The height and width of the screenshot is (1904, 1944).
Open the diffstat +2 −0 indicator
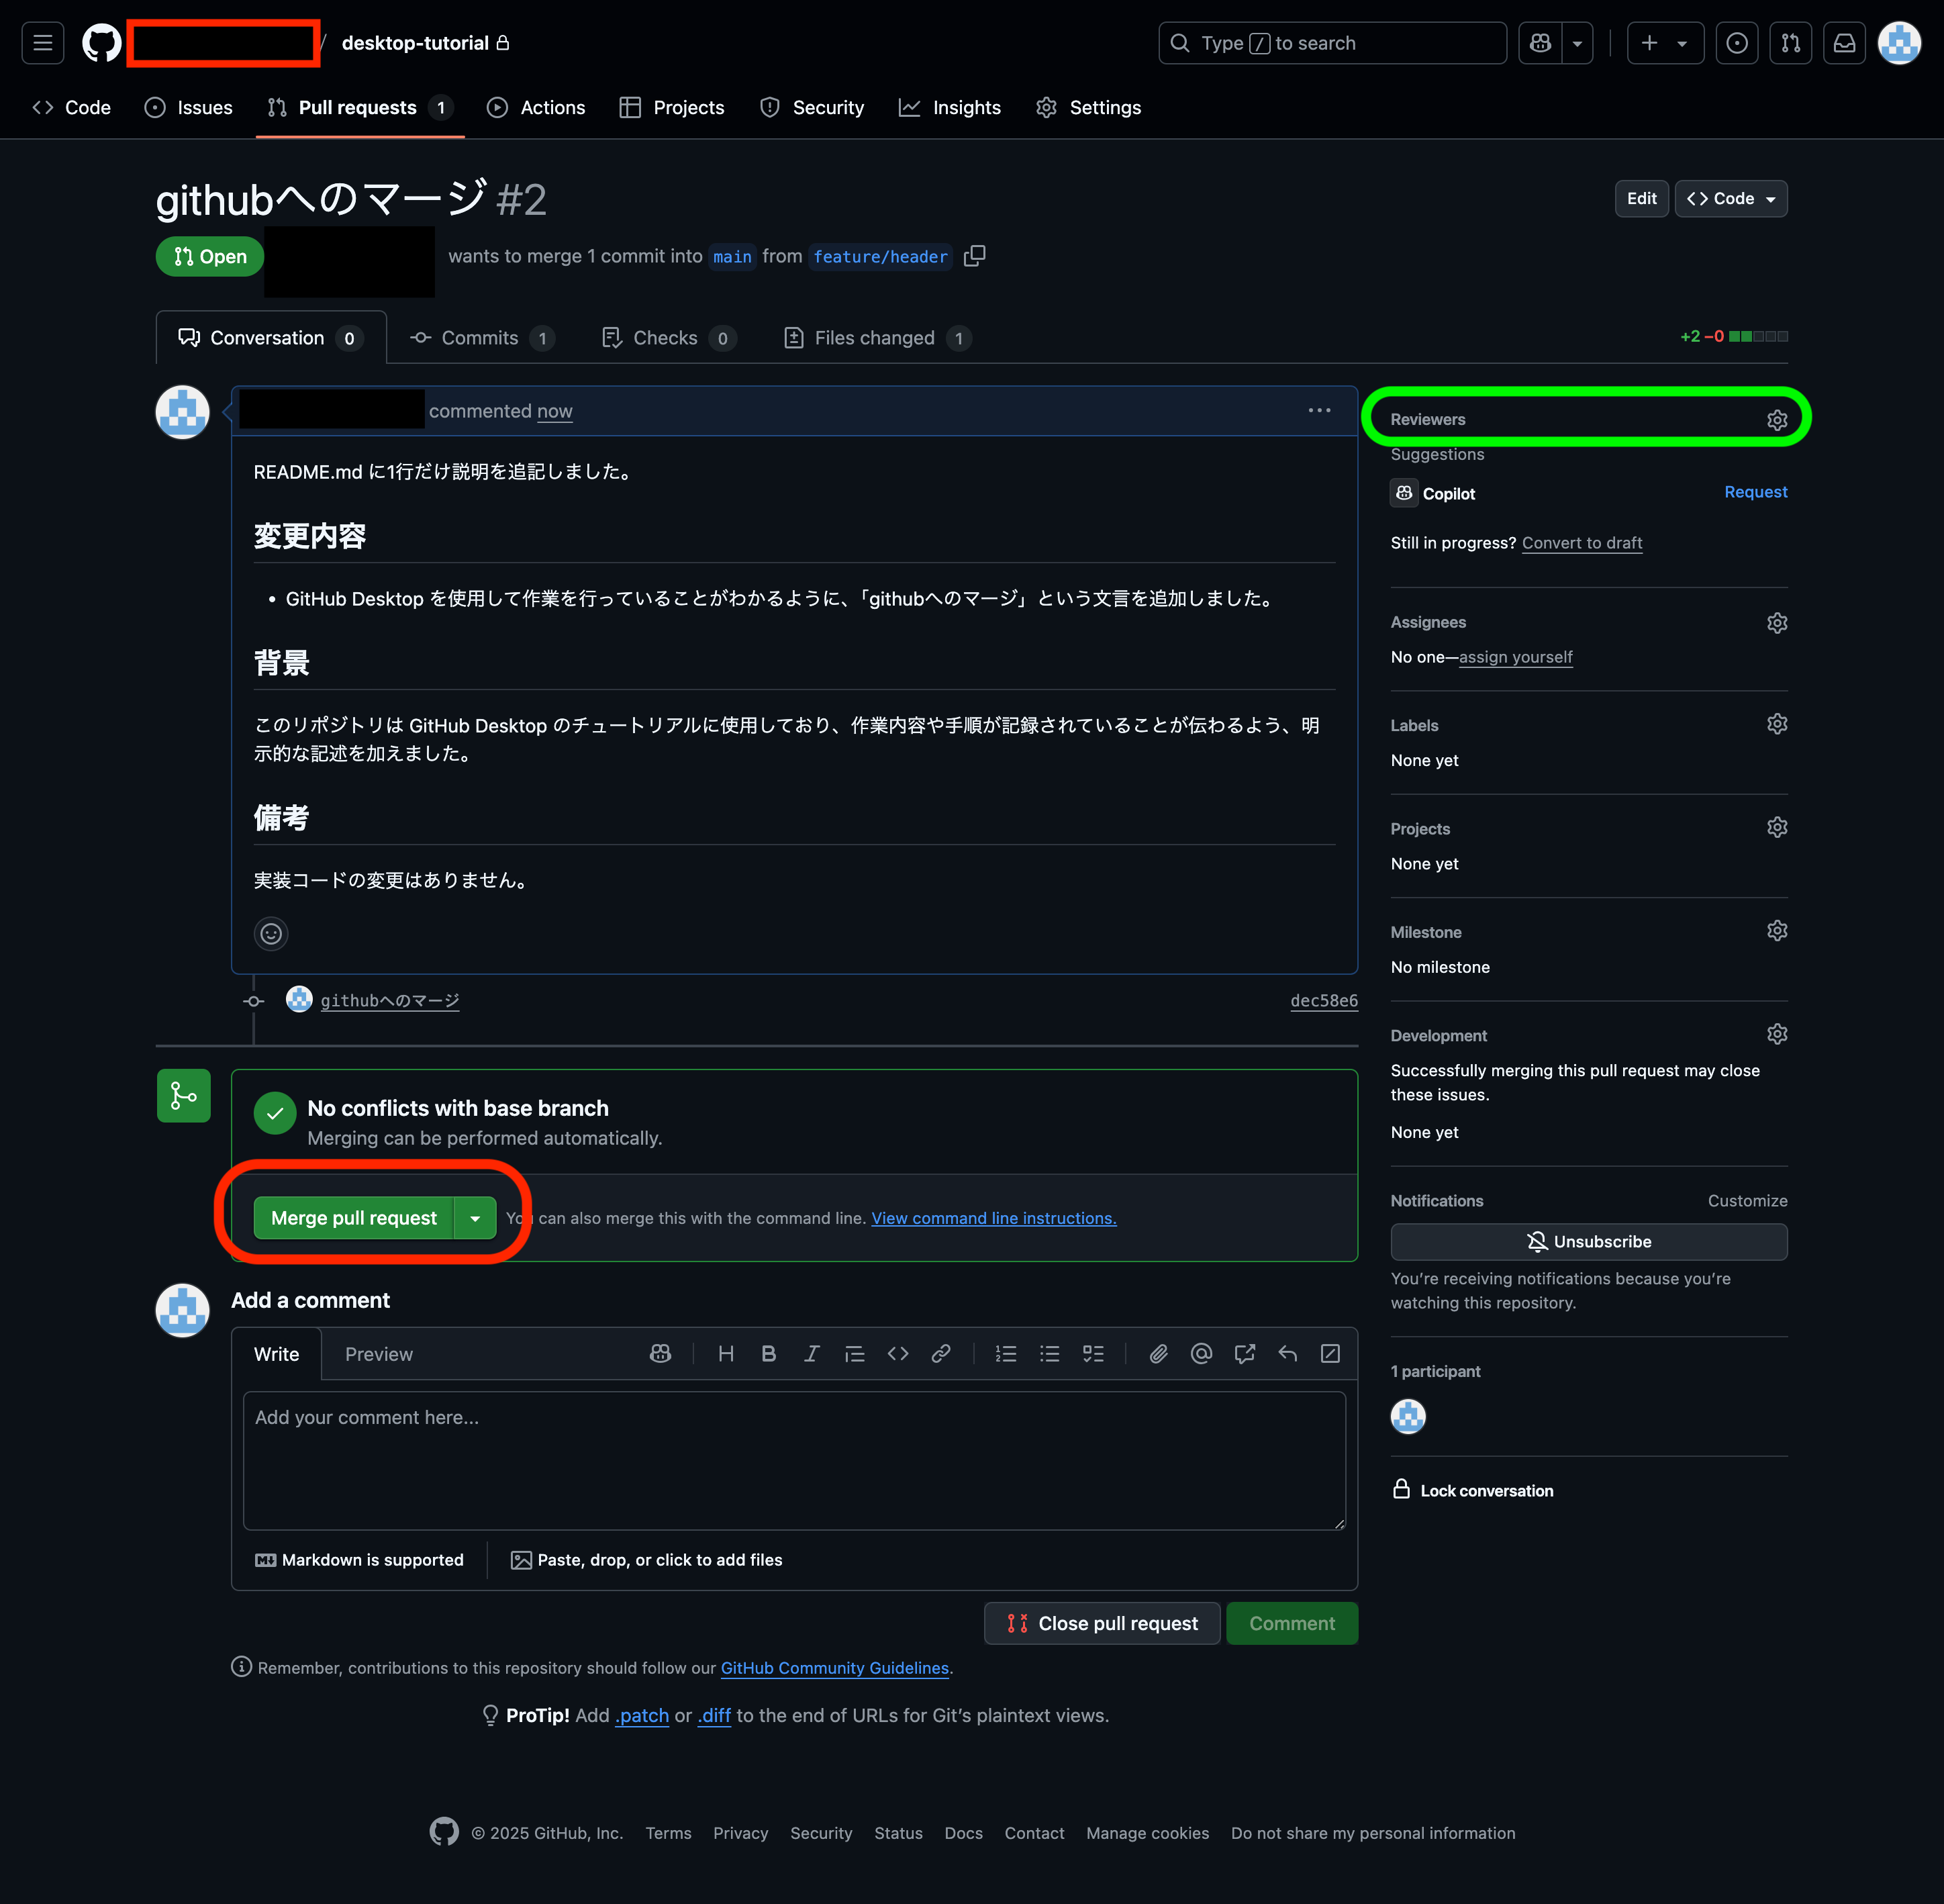[1733, 336]
